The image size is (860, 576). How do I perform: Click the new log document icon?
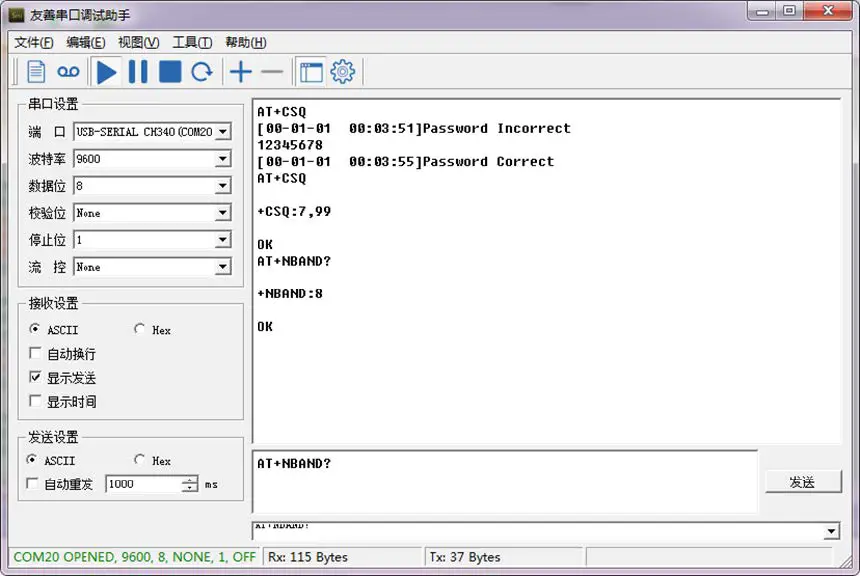[x=36, y=71]
